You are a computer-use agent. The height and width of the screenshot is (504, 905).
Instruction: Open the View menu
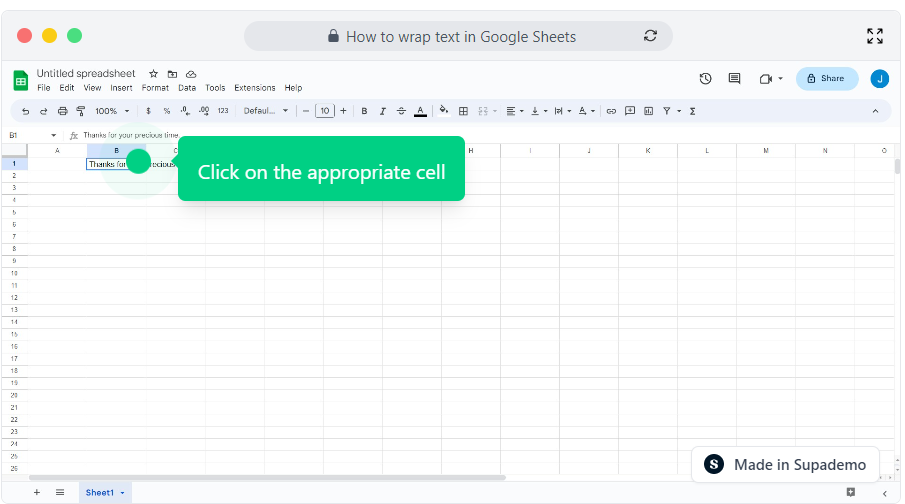[92, 88]
